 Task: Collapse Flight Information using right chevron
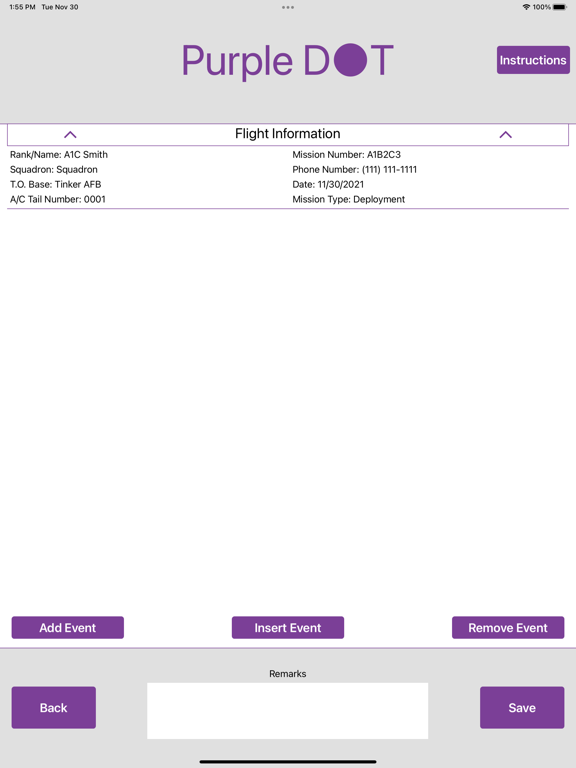pos(505,134)
